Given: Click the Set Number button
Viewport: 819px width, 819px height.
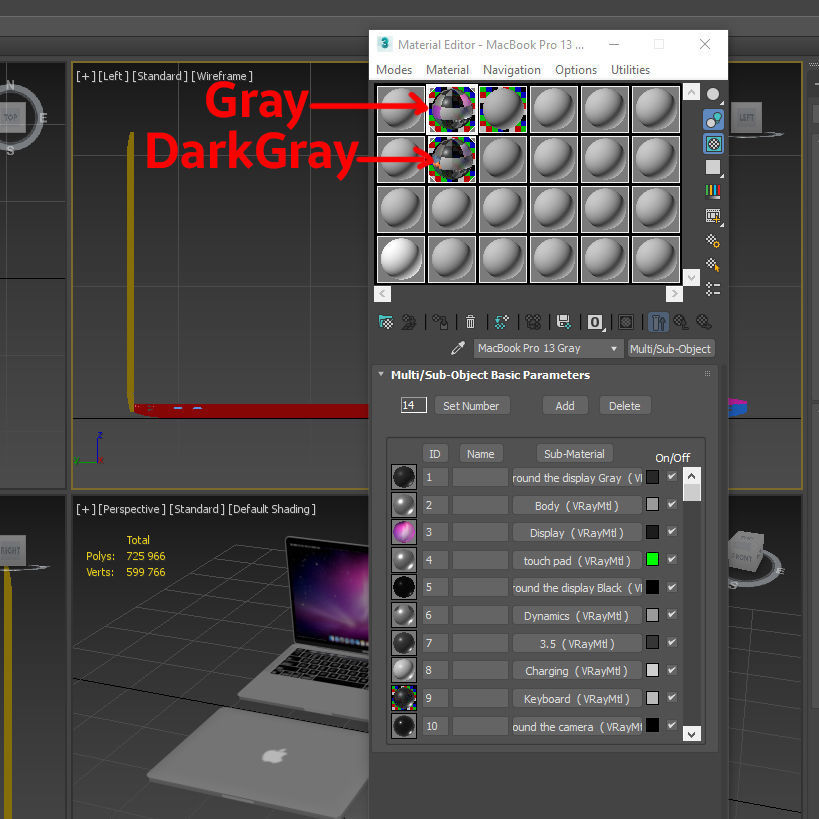Looking at the screenshot, I should [x=471, y=405].
